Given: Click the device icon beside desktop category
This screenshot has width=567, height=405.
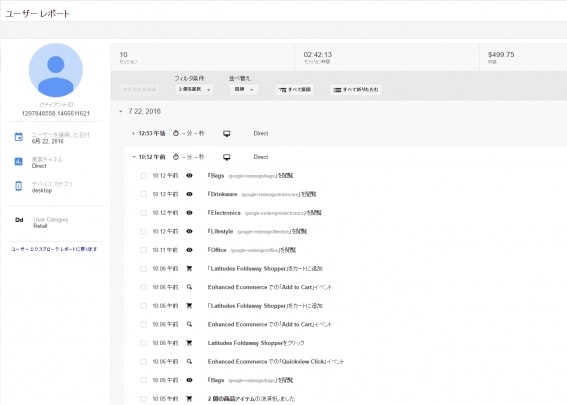Looking at the screenshot, I should (x=18, y=186).
